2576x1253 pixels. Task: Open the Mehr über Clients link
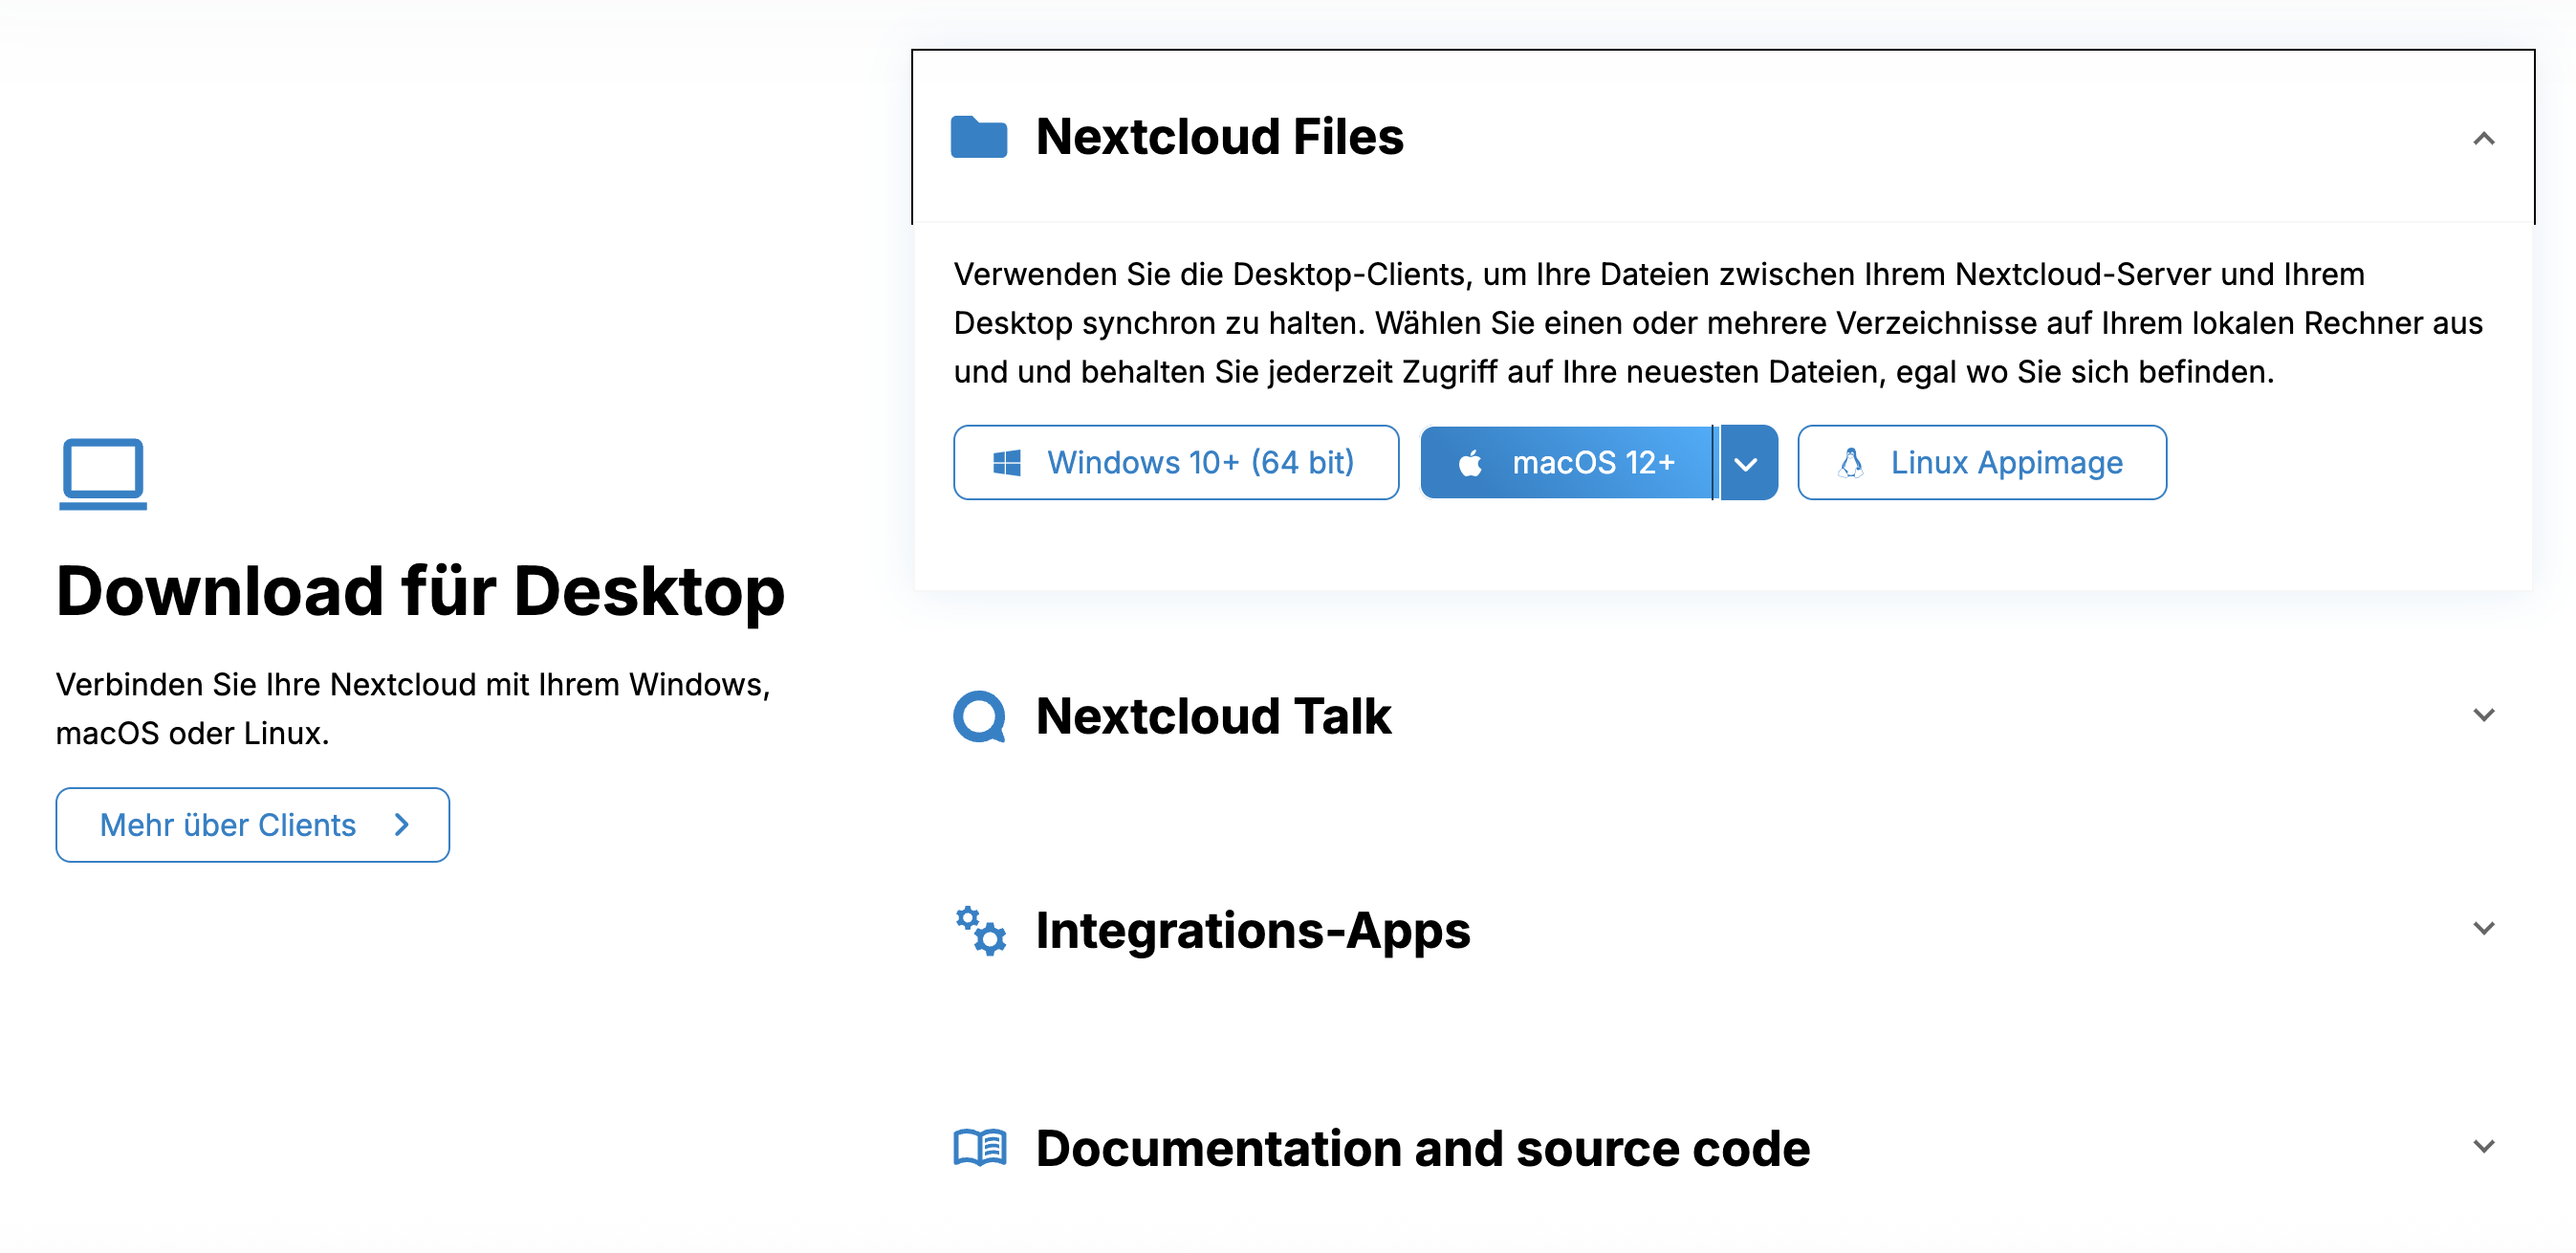pos(252,825)
